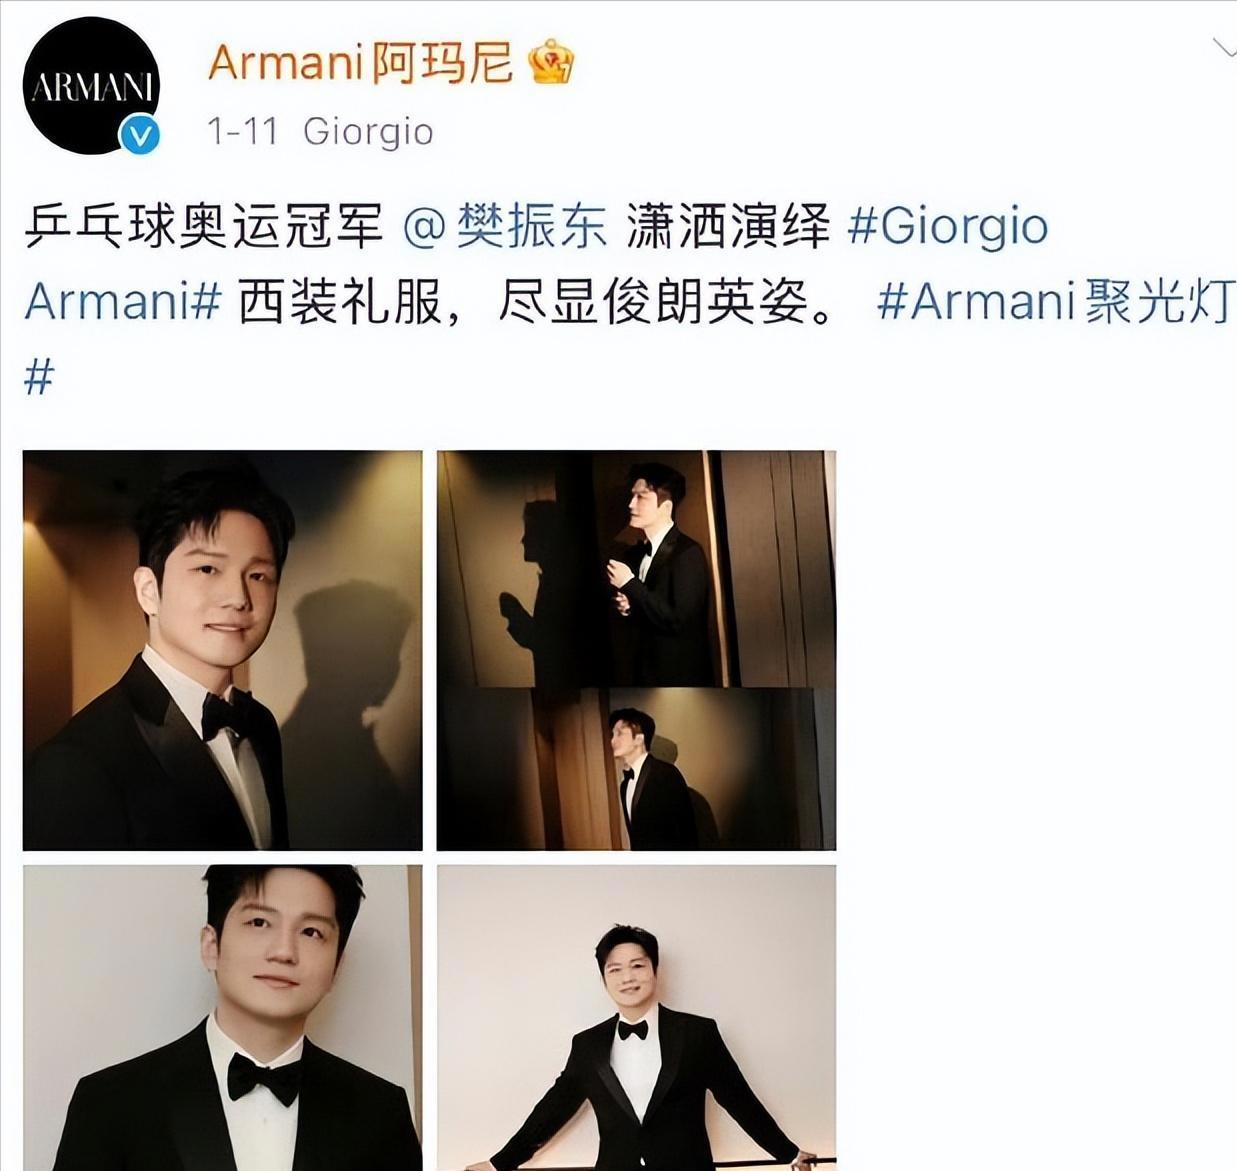Open the white-background bow tie portrait
The image size is (1237, 1171).
tap(222, 1018)
